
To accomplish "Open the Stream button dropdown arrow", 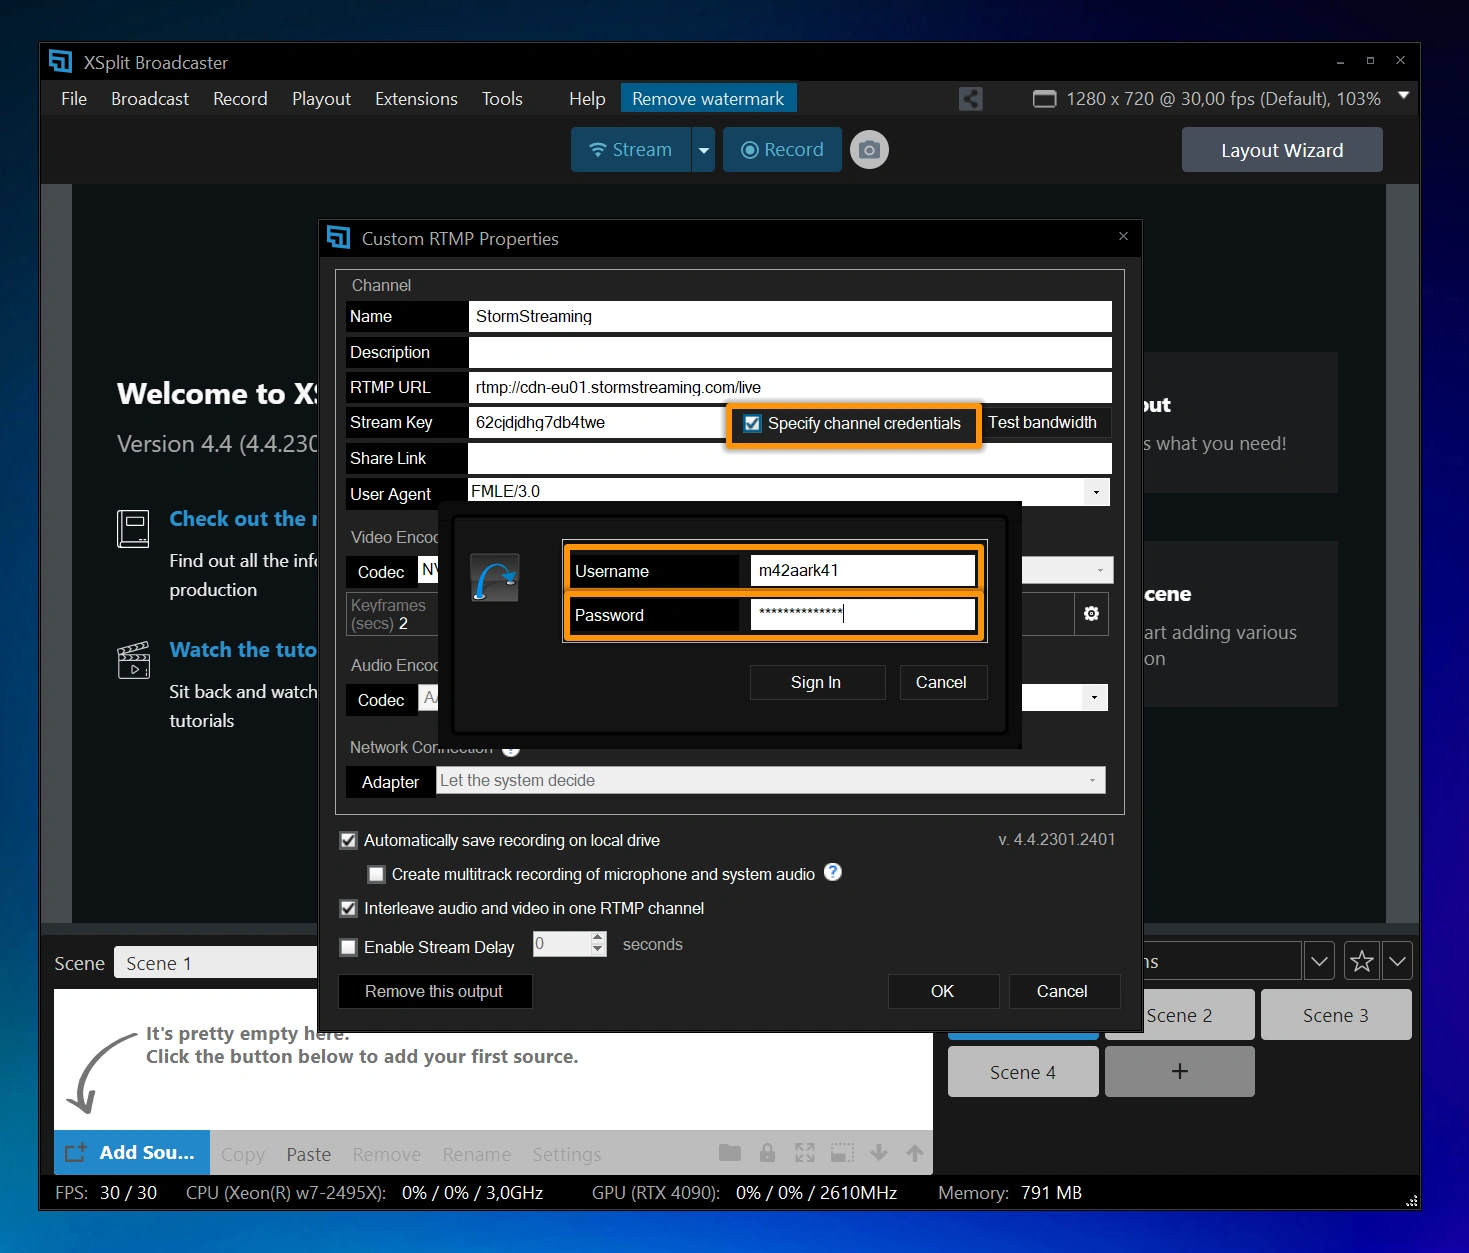I will point(703,150).
